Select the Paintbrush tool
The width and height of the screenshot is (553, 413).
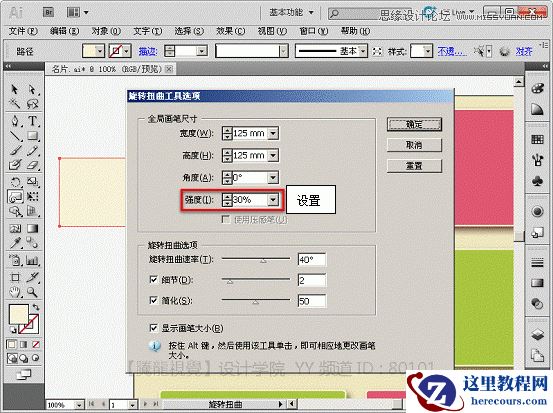pyautogui.click(x=14, y=151)
